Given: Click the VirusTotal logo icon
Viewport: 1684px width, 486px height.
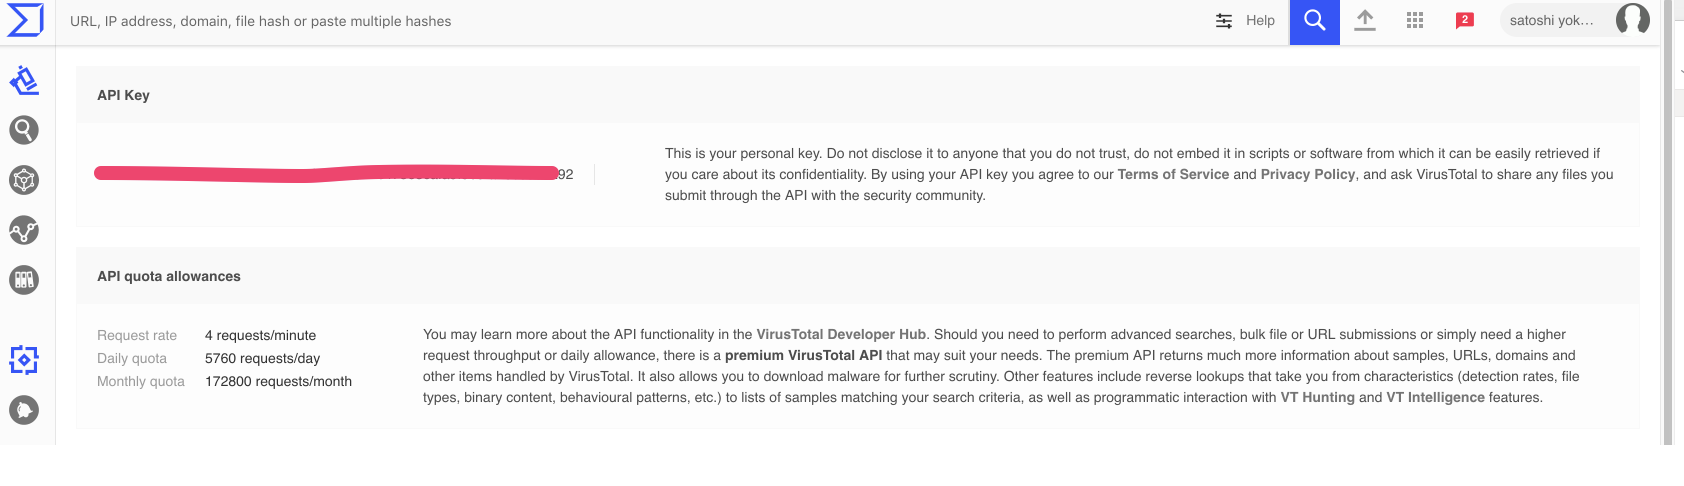Looking at the screenshot, I should 25,20.
